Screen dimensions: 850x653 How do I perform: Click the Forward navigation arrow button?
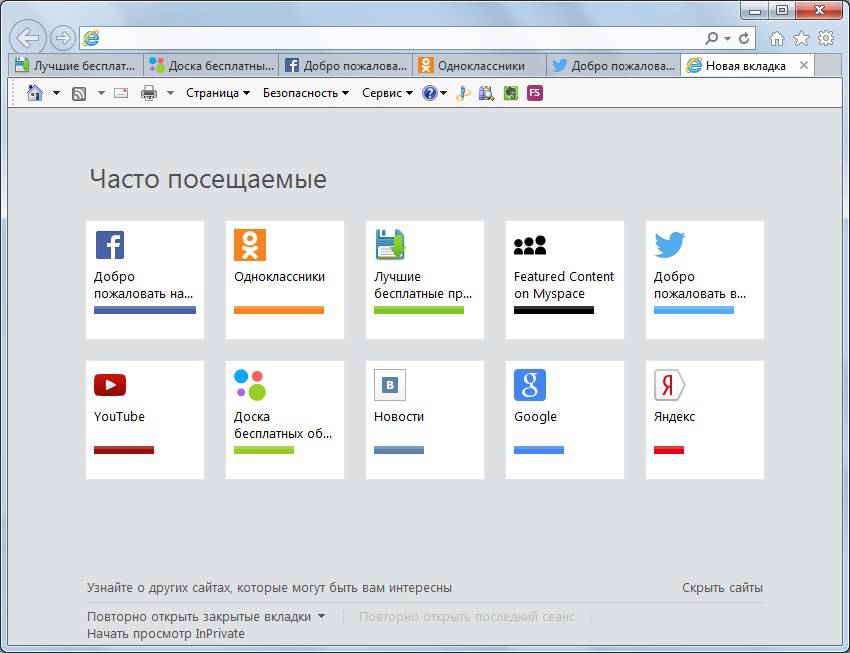63,38
